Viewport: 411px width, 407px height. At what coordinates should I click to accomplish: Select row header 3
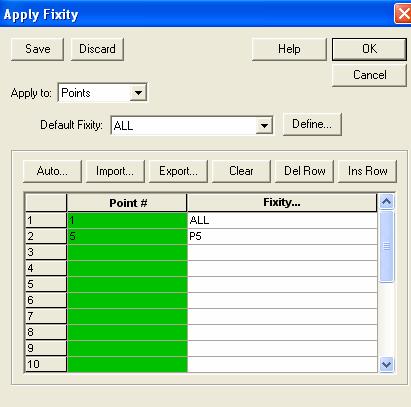point(46,252)
